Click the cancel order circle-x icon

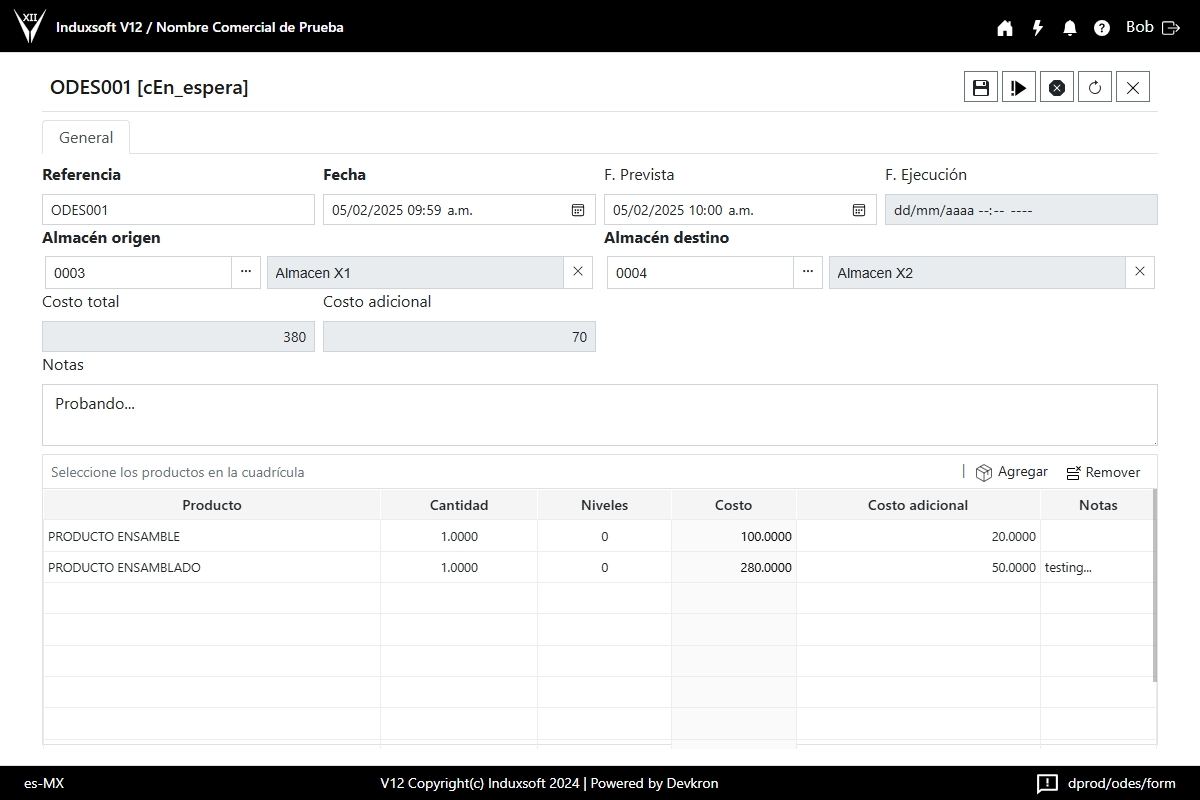tap(1056, 87)
